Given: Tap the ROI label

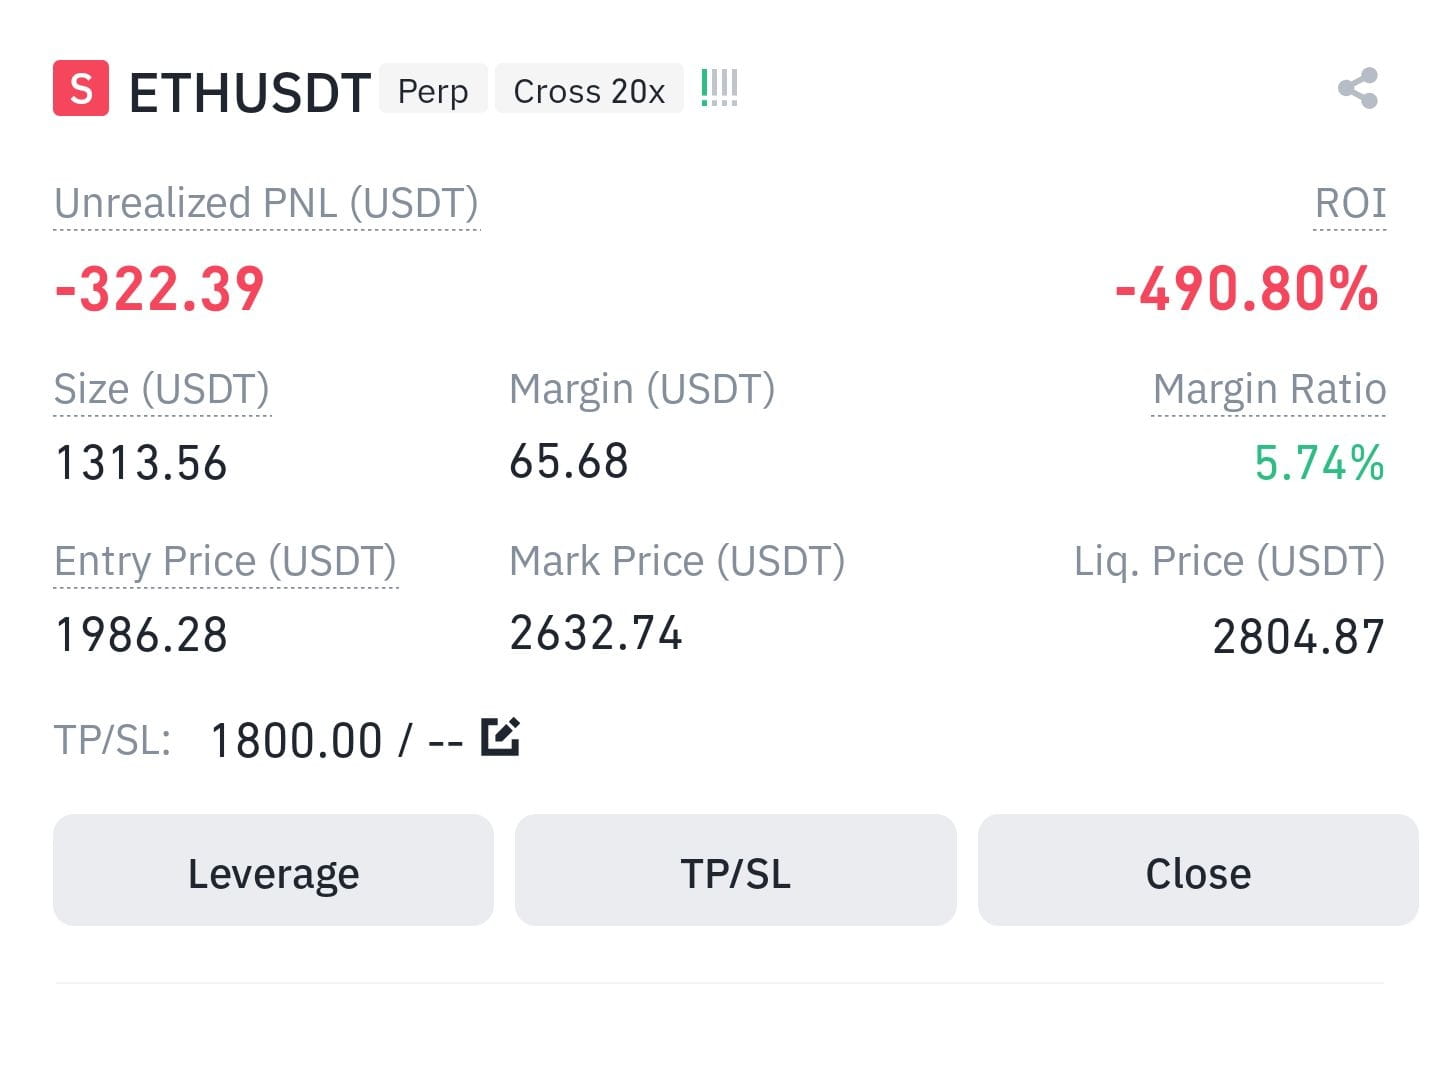Looking at the screenshot, I should [x=1350, y=203].
